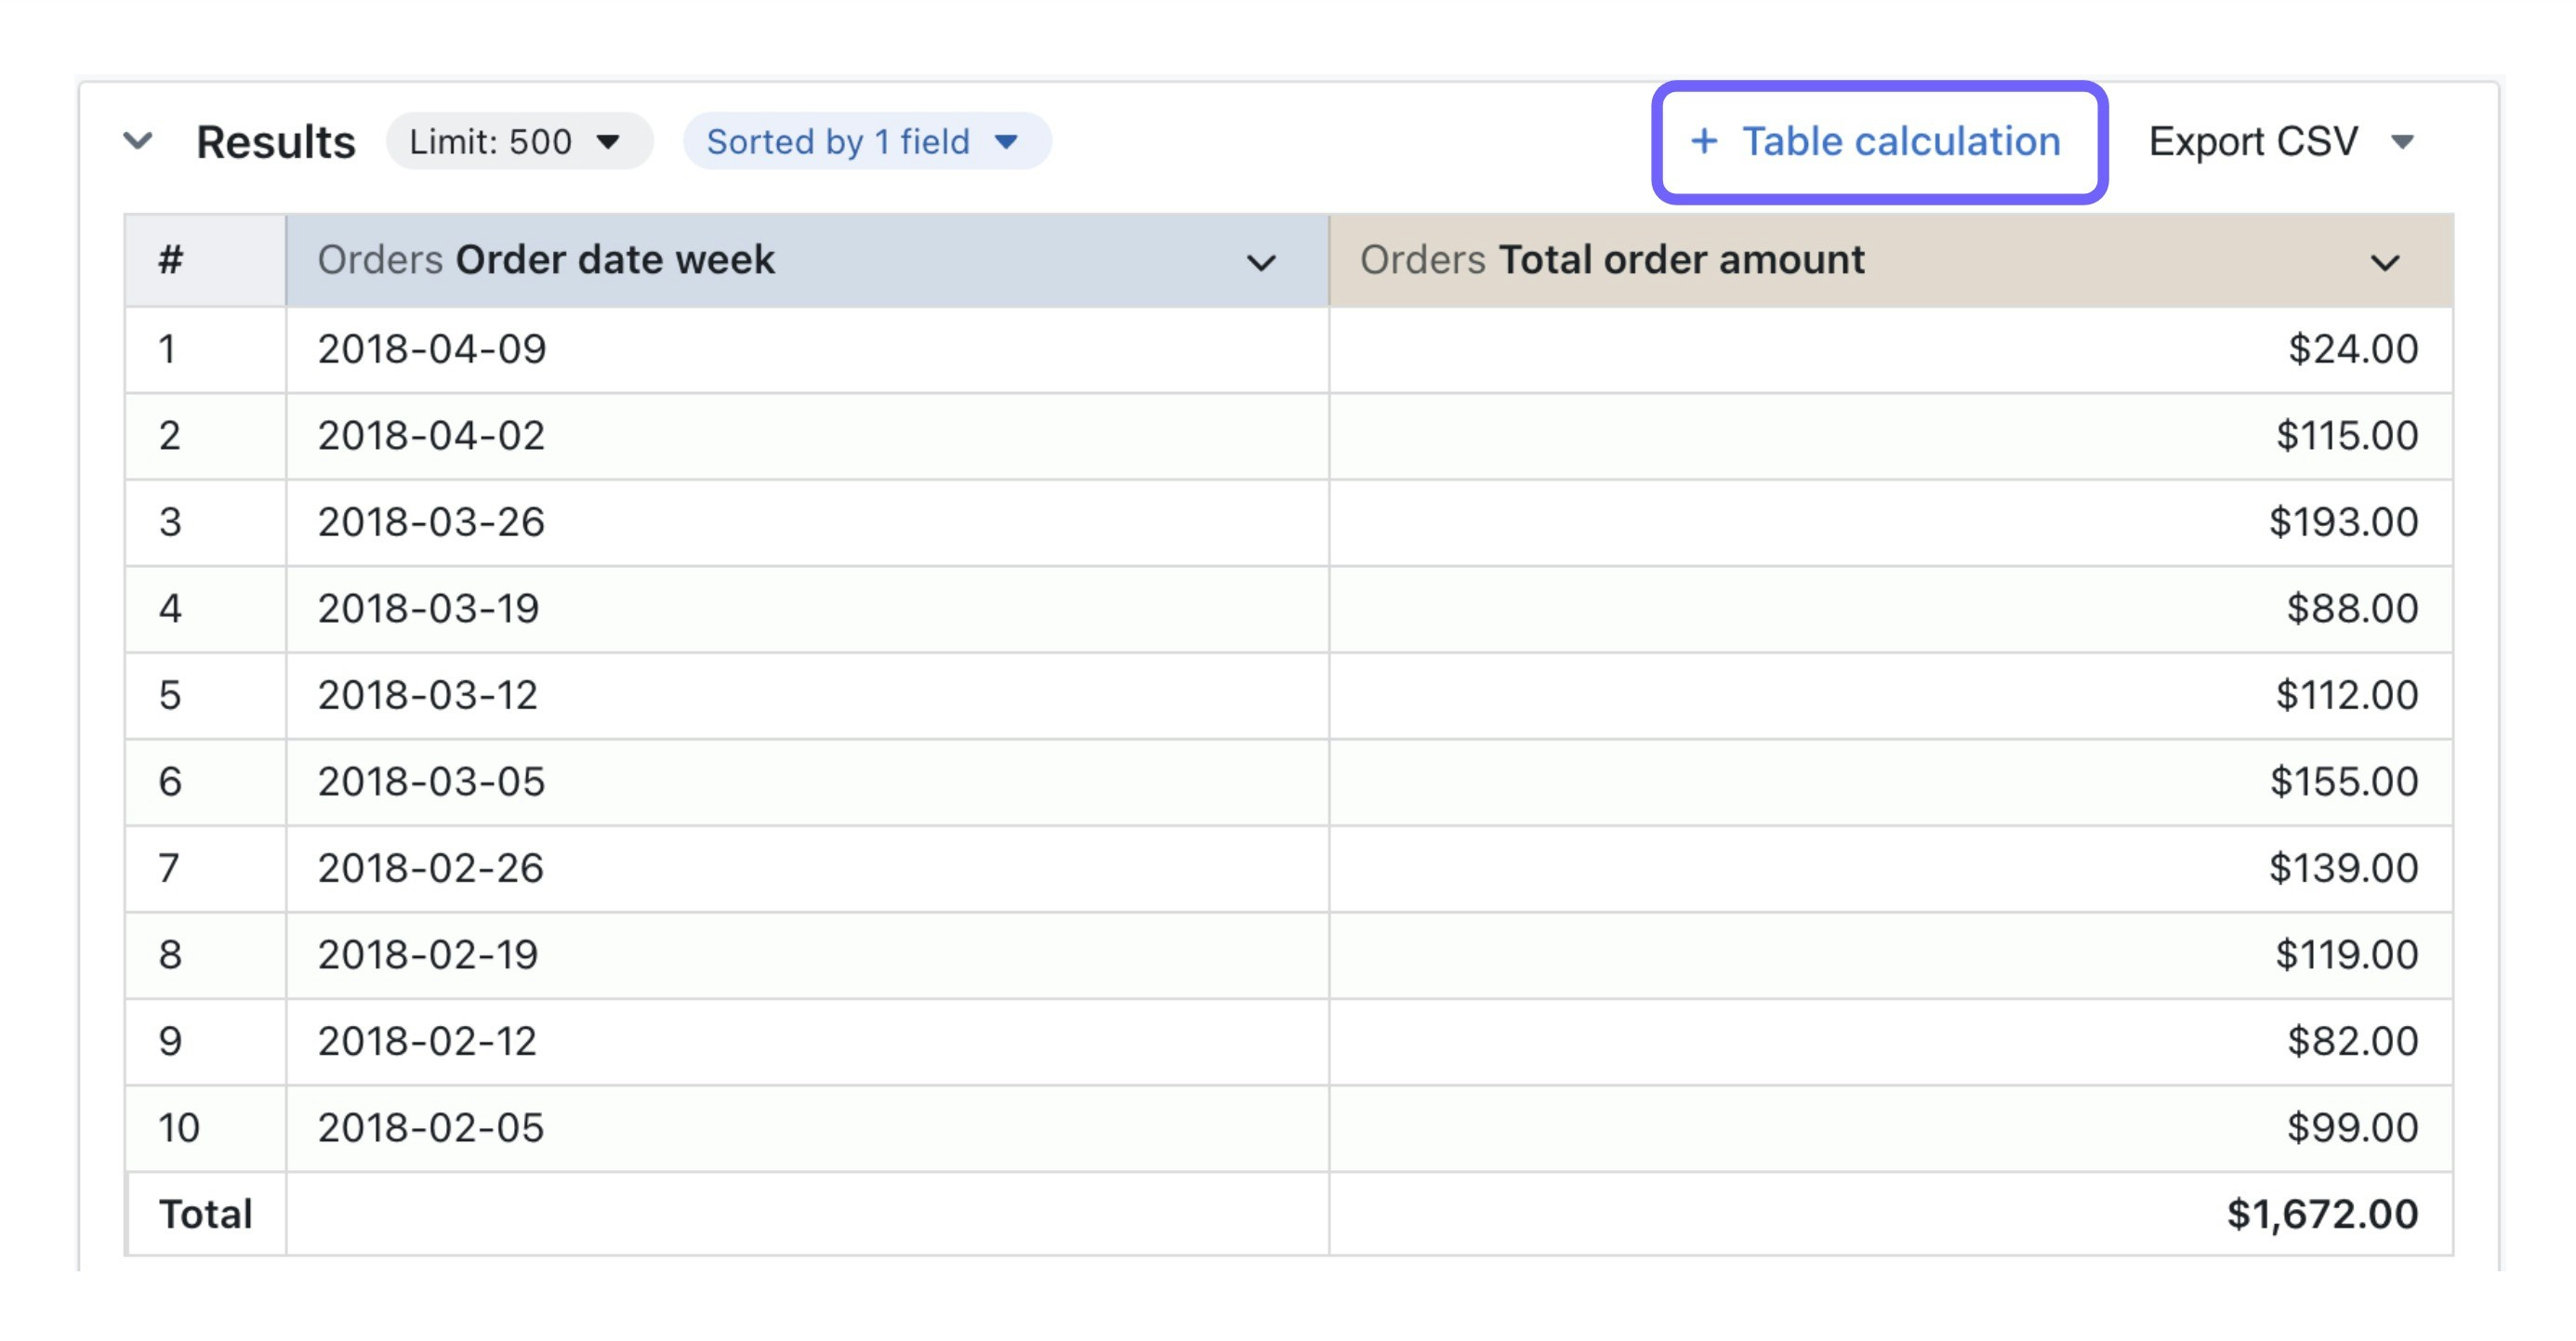Click the $1,672.00 total value
Viewport: 2576px width, 1341px height.
tap(2321, 1214)
